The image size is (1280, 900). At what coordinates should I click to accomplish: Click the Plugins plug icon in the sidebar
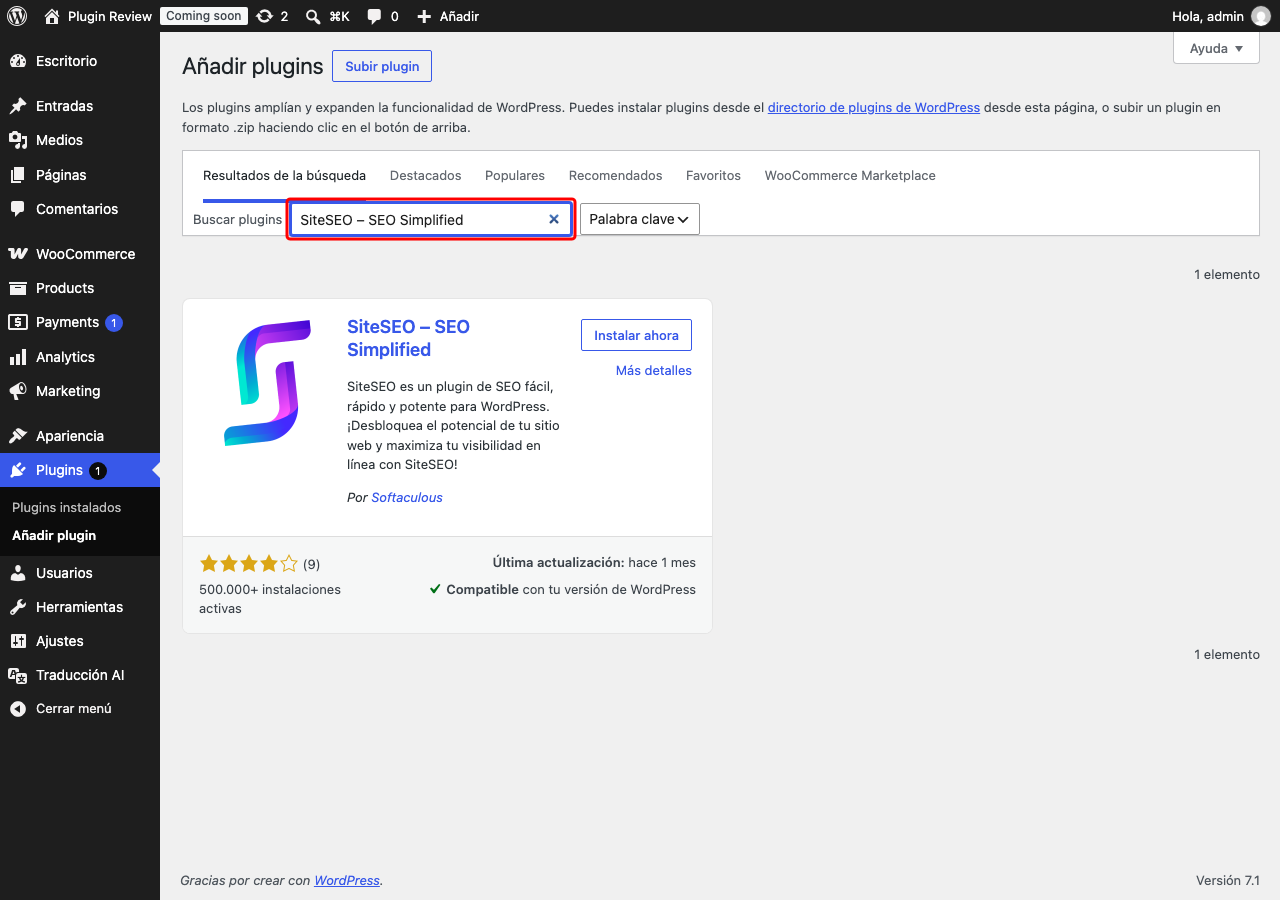pos(18,470)
